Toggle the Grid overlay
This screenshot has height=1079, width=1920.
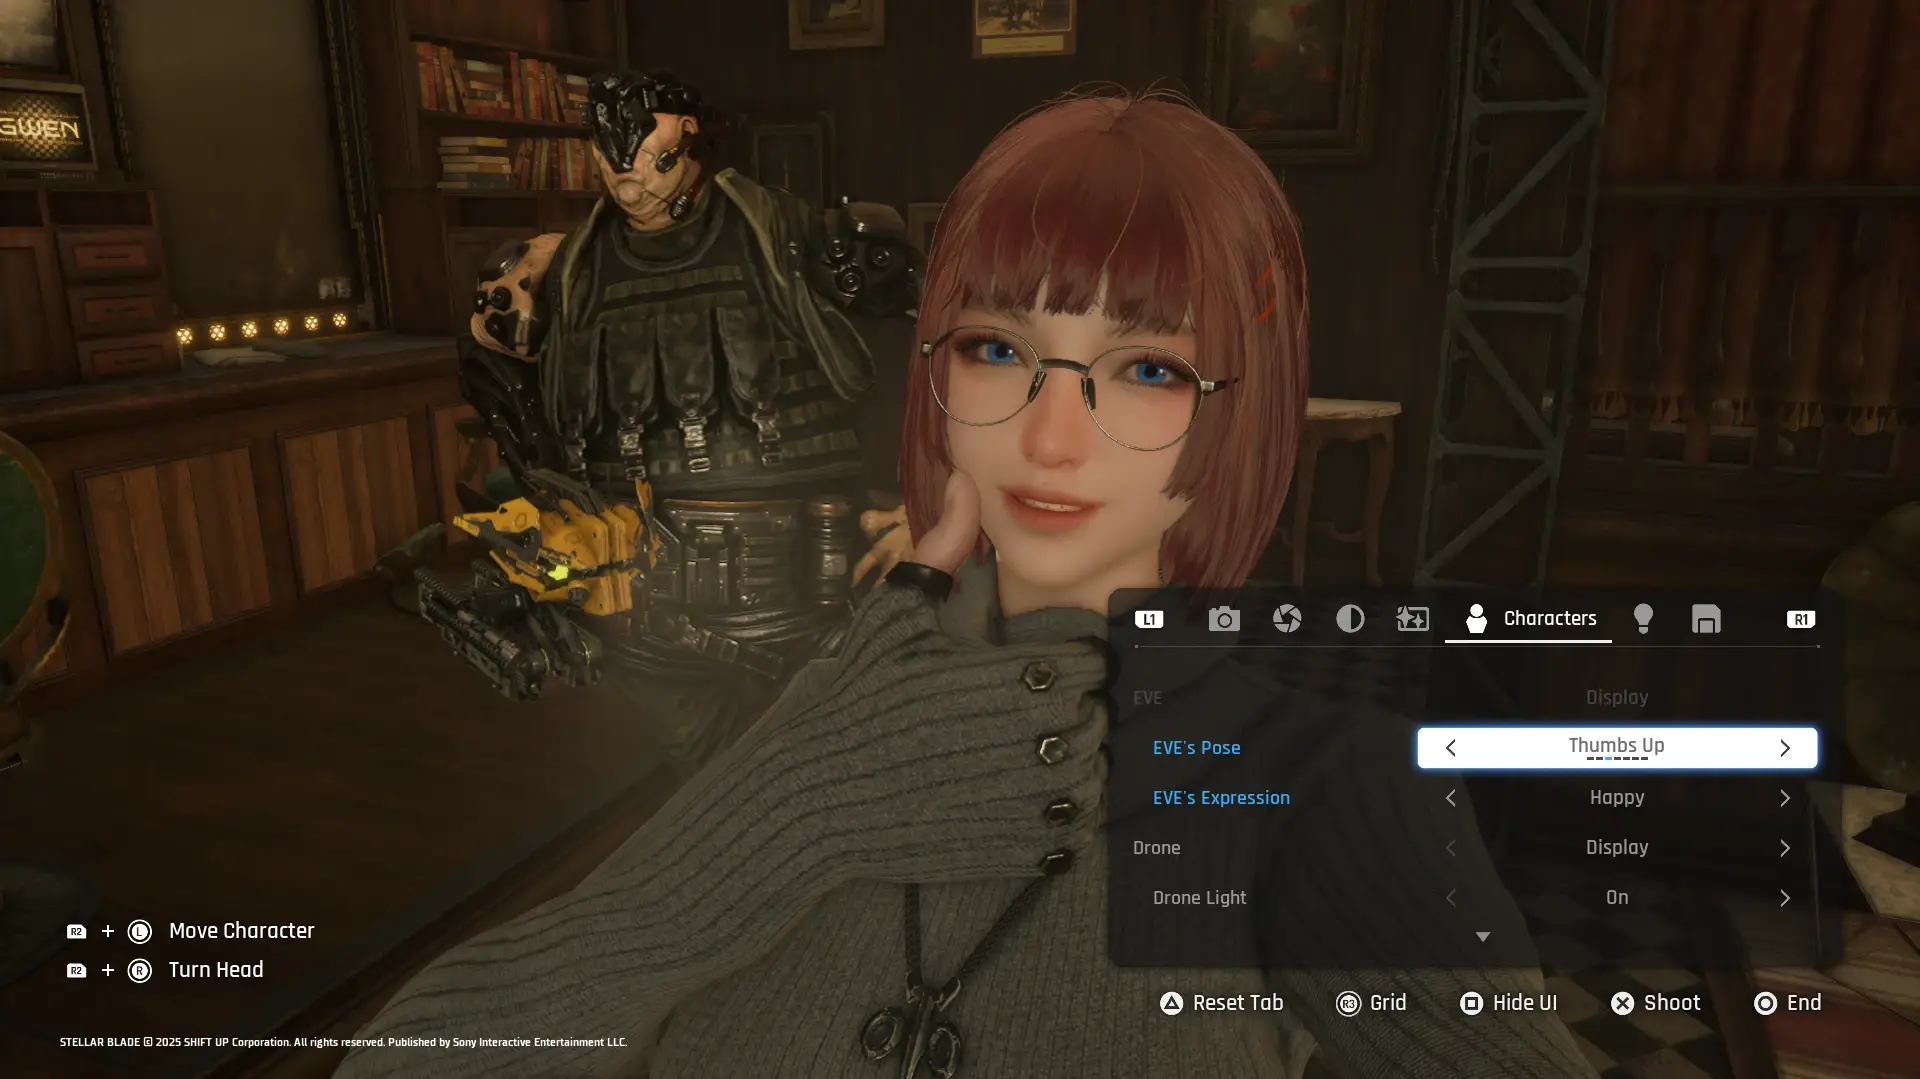pyautogui.click(x=1371, y=1003)
